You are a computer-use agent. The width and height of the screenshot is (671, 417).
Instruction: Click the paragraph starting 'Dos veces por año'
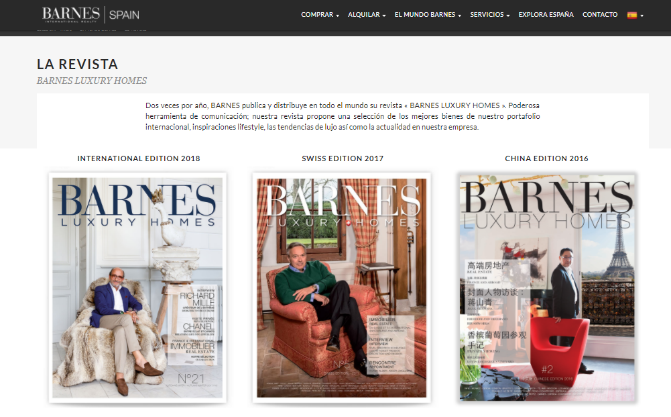click(x=342, y=116)
